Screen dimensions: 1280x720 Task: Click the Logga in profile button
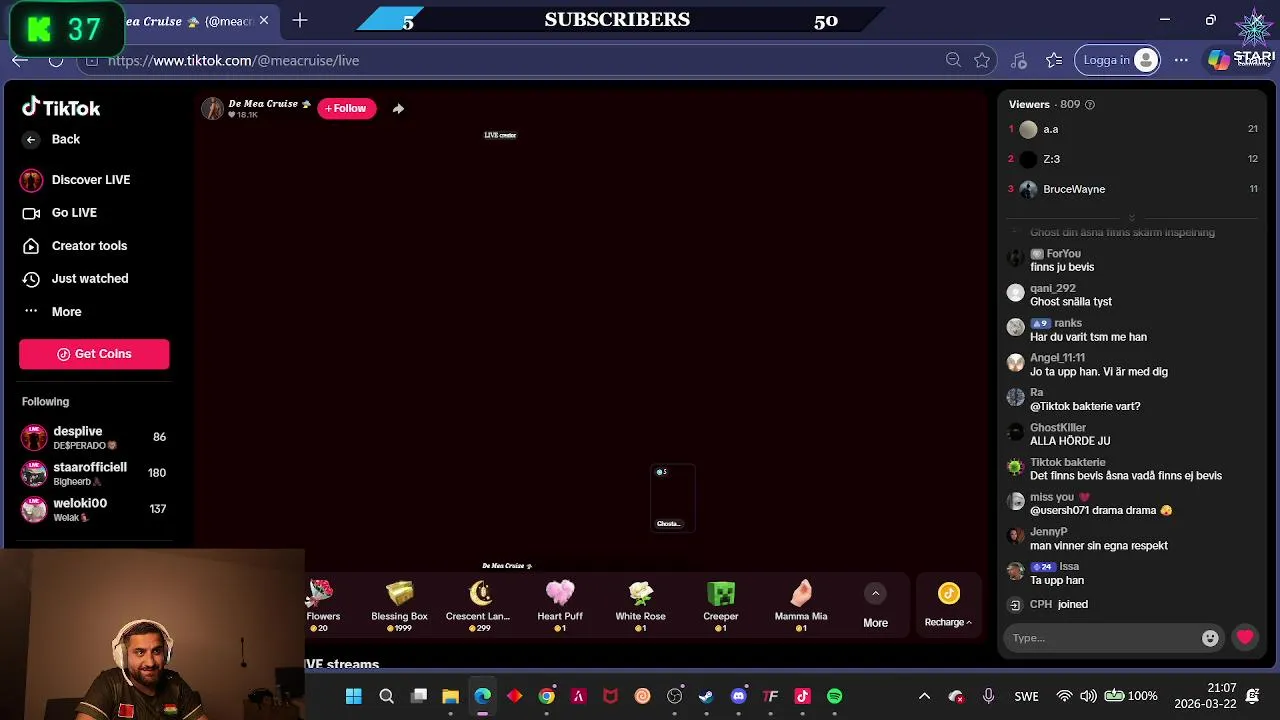(x=1119, y=60)
